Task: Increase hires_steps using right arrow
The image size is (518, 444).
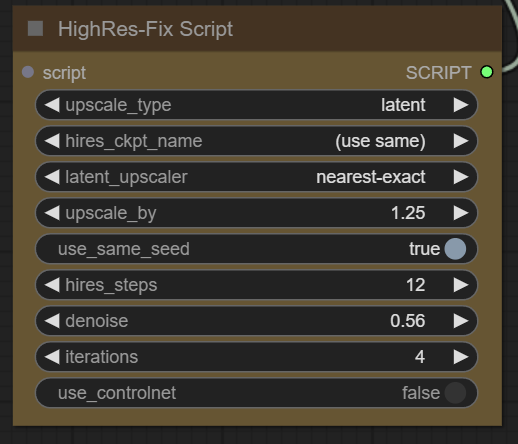Action: click(461, 285)
